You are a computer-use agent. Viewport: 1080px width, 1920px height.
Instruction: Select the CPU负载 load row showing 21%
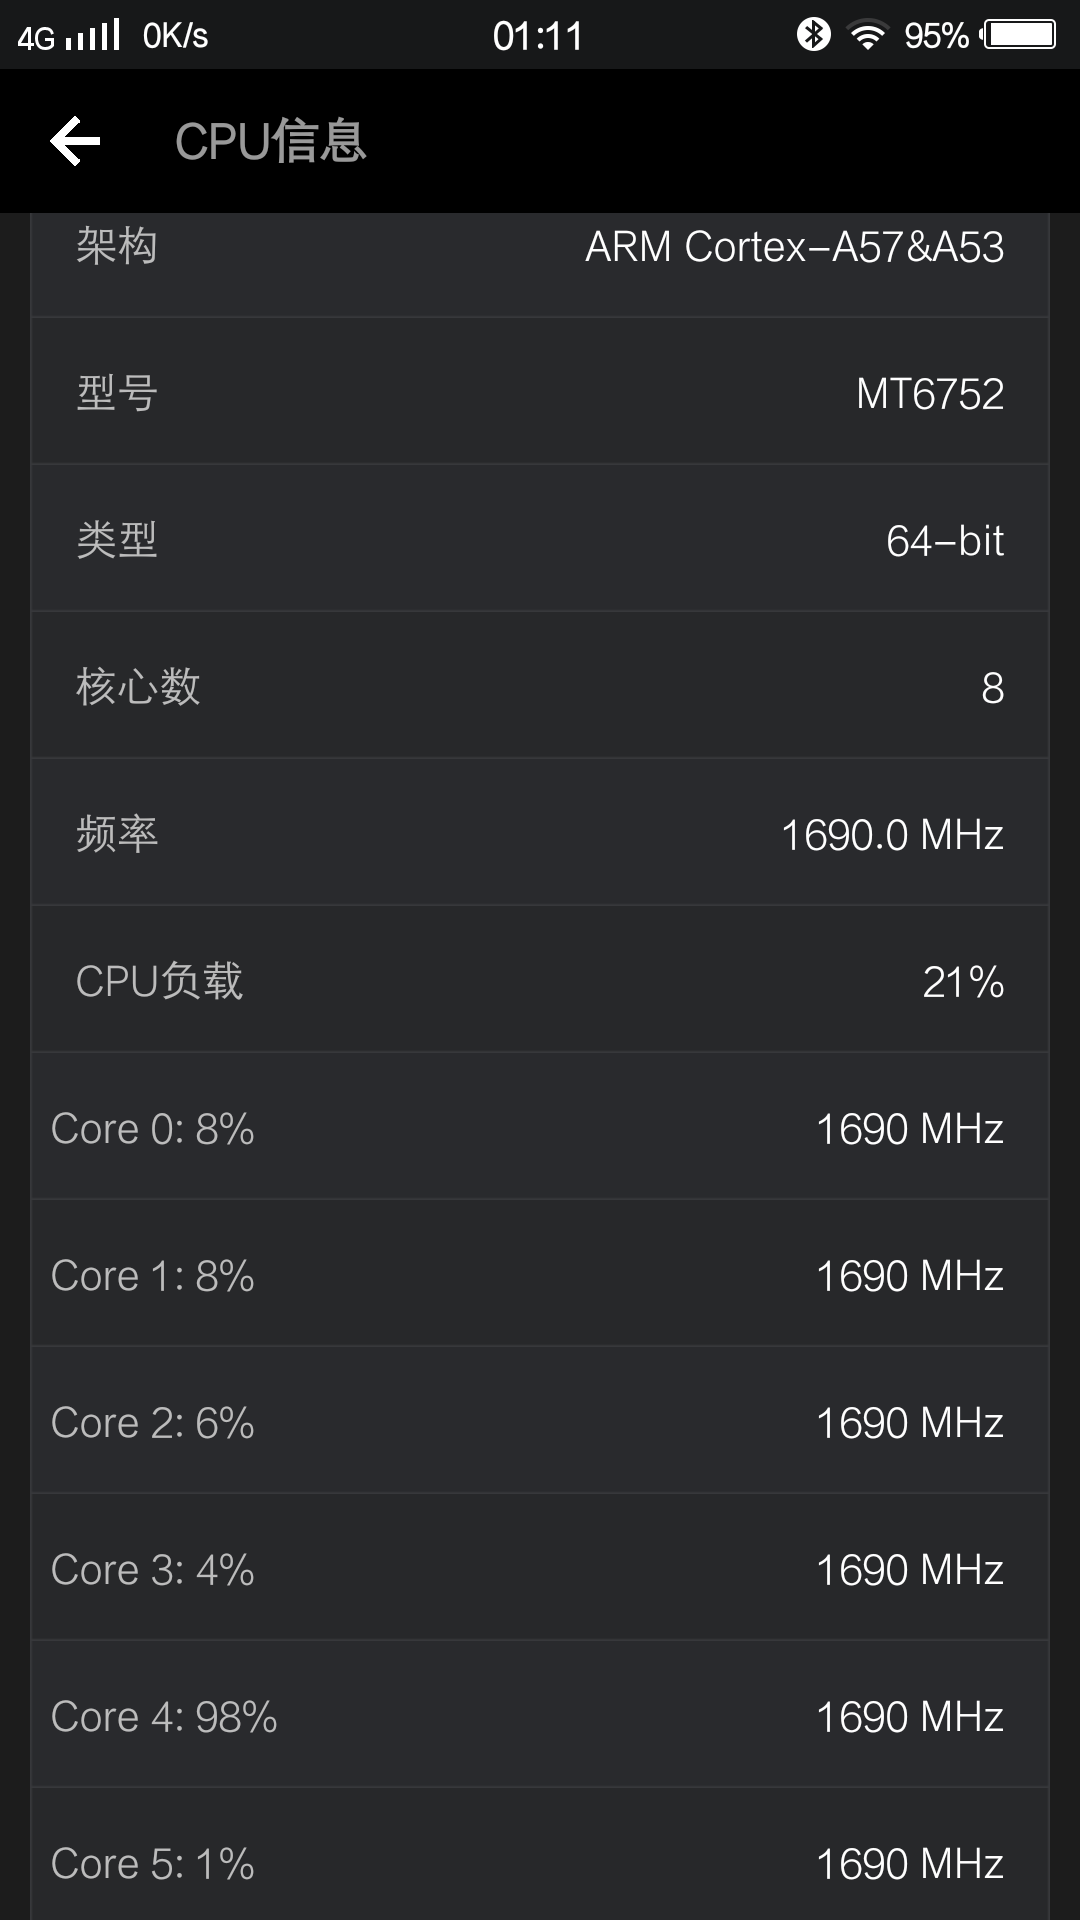click(x=540, y=981)
